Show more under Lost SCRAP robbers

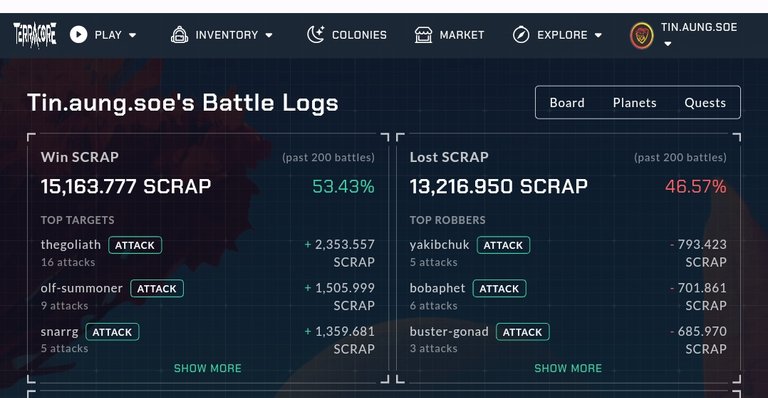[568, 368]
